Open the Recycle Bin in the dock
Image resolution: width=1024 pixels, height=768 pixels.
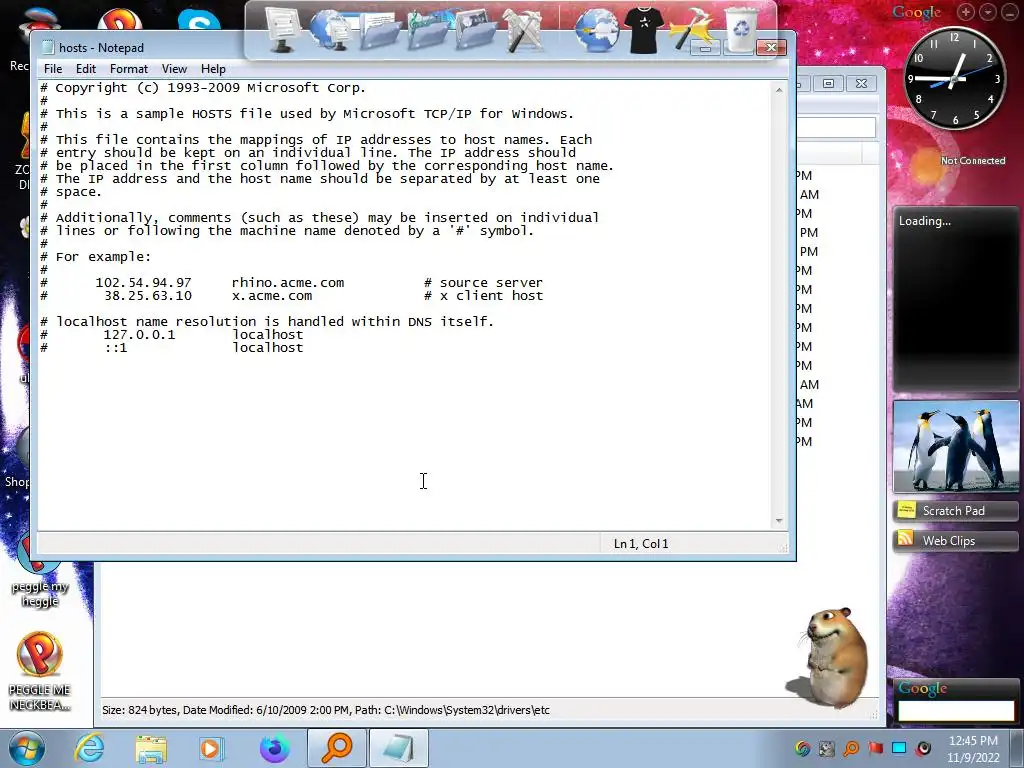point(742,29)
